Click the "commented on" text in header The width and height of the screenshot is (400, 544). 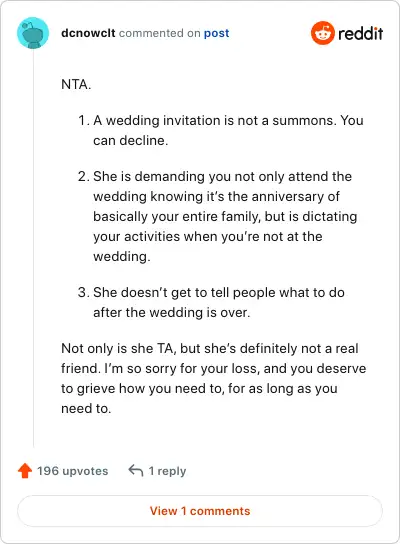160,33
